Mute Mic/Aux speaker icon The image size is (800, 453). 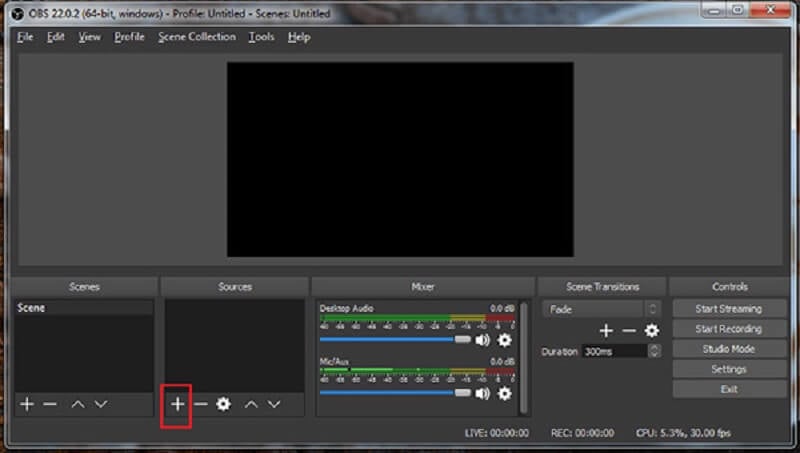point(482,393)
